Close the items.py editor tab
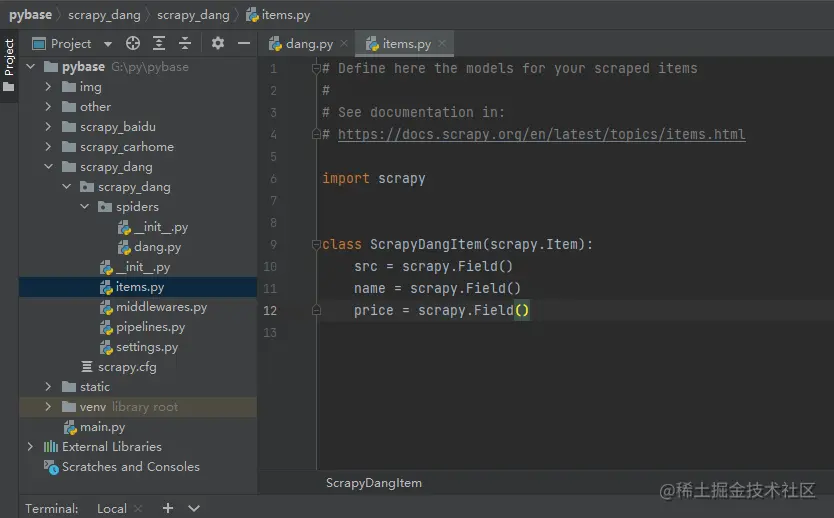 (442, 43)
